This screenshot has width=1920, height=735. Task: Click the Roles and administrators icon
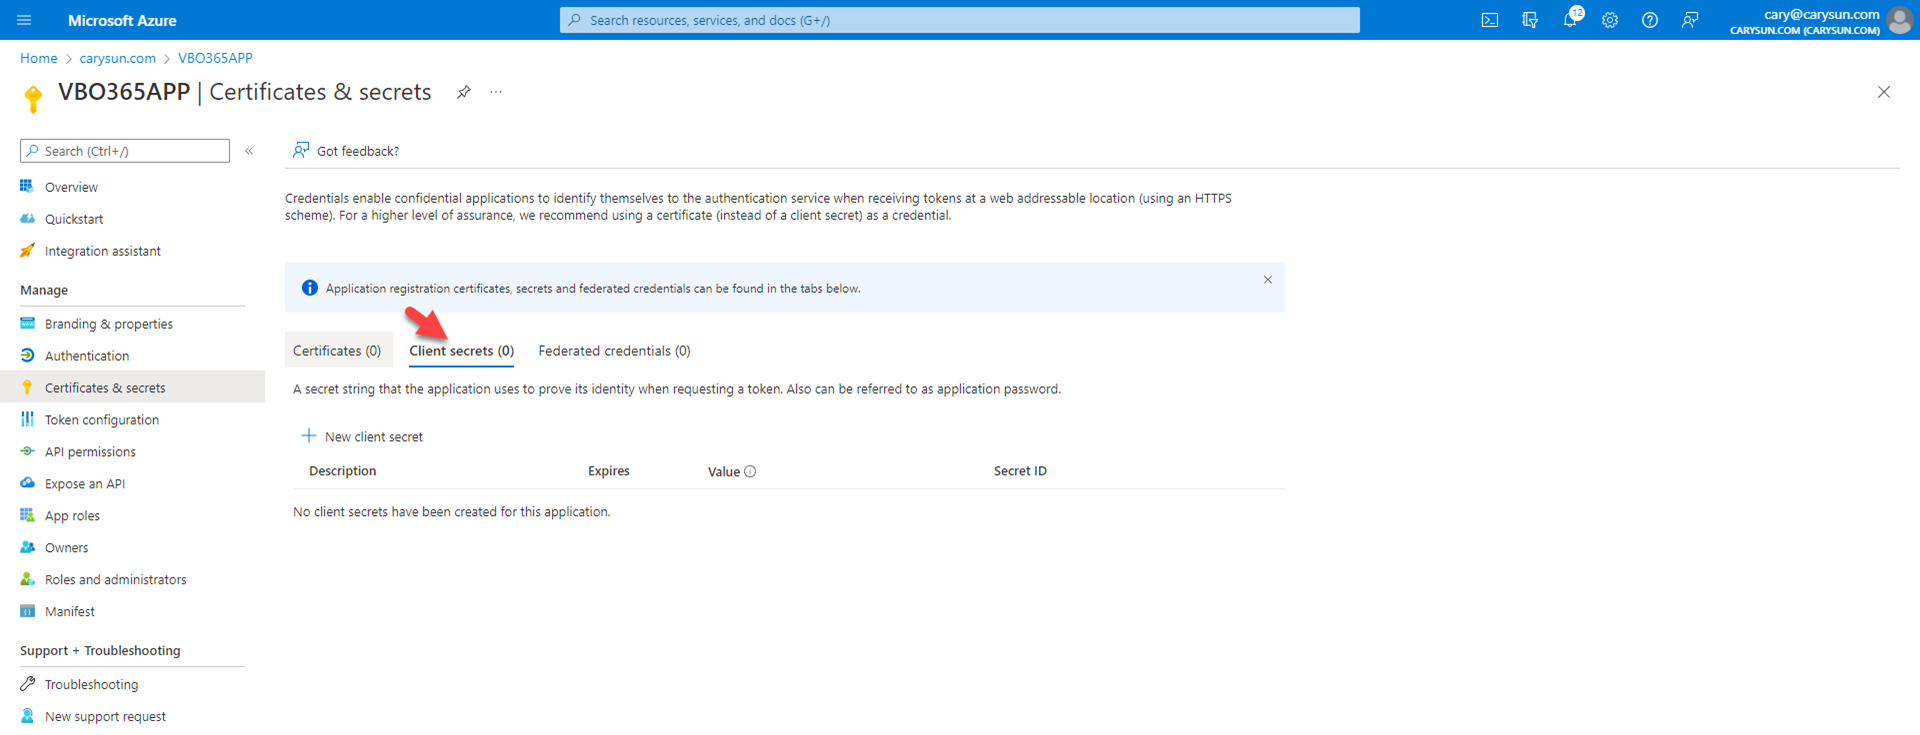(27, 580)
